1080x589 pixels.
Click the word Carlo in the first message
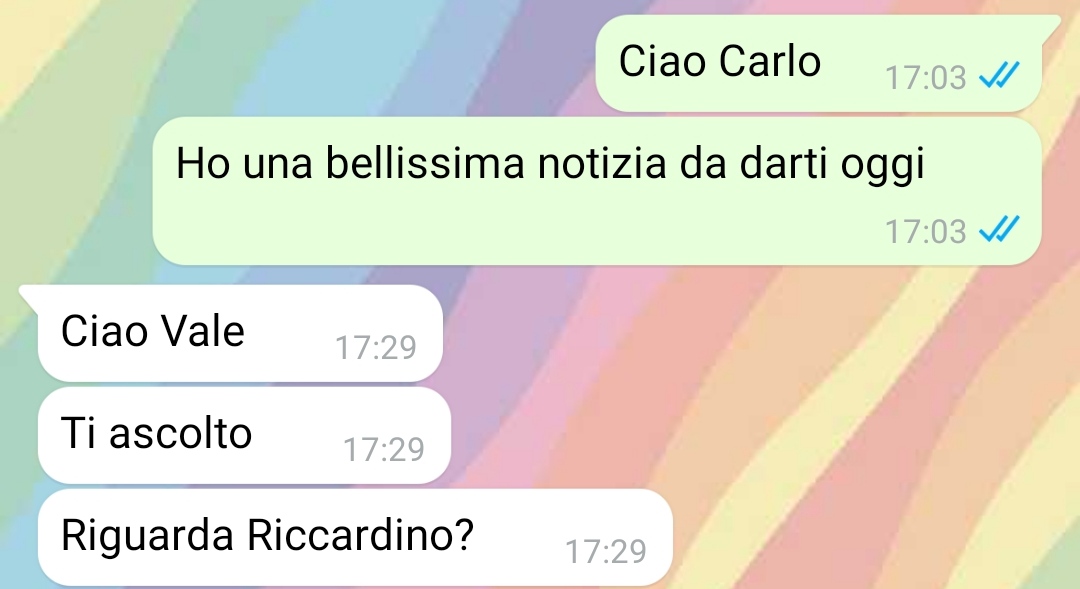(770, 61)
